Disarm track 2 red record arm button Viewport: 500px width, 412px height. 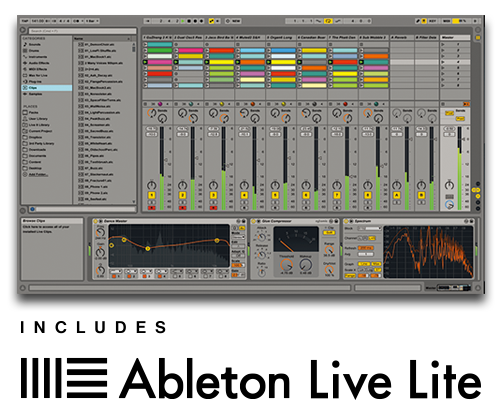182,208
